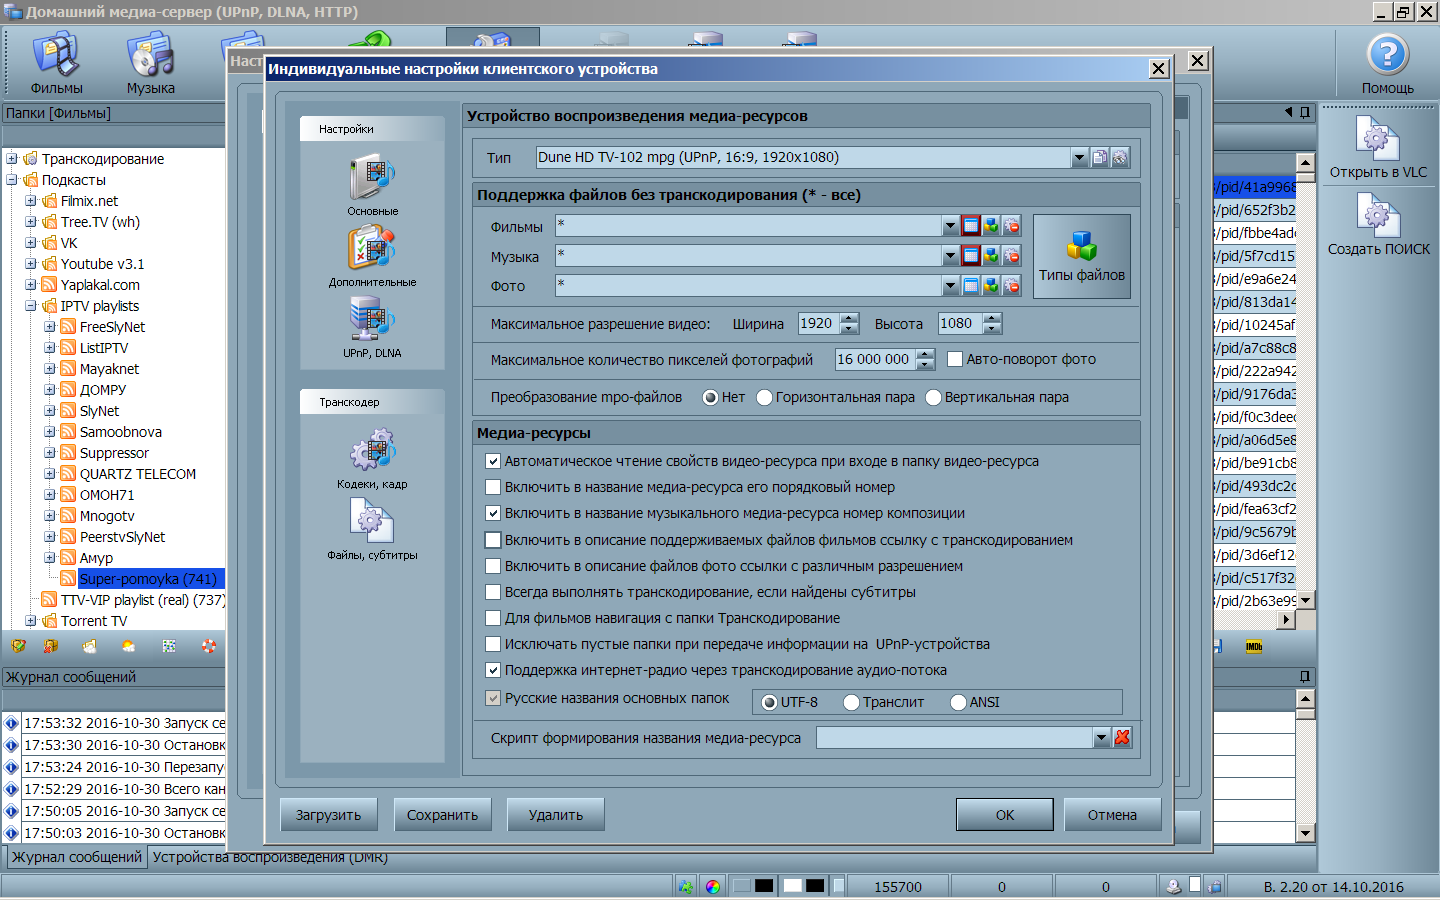Expand the Фильмы file types dropdown
The height and width of the screenshot is (900, 1440).
[950, 227]
